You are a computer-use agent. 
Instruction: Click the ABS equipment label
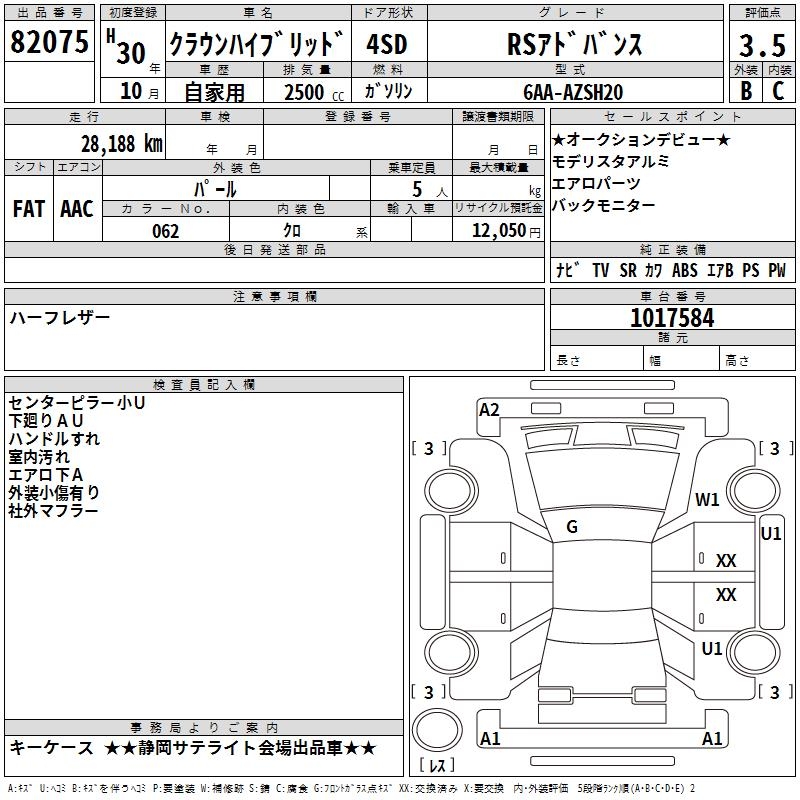(x=685, y=271)
